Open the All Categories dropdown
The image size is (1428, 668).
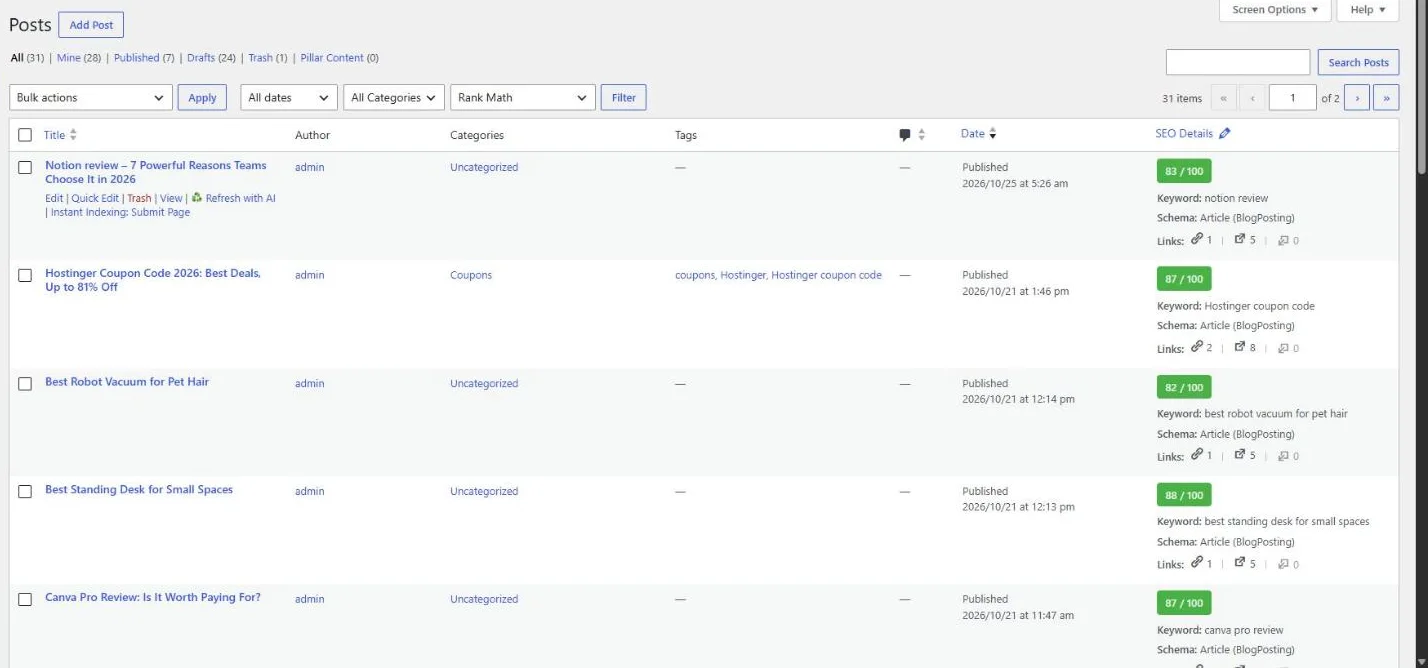coord(394,98)
